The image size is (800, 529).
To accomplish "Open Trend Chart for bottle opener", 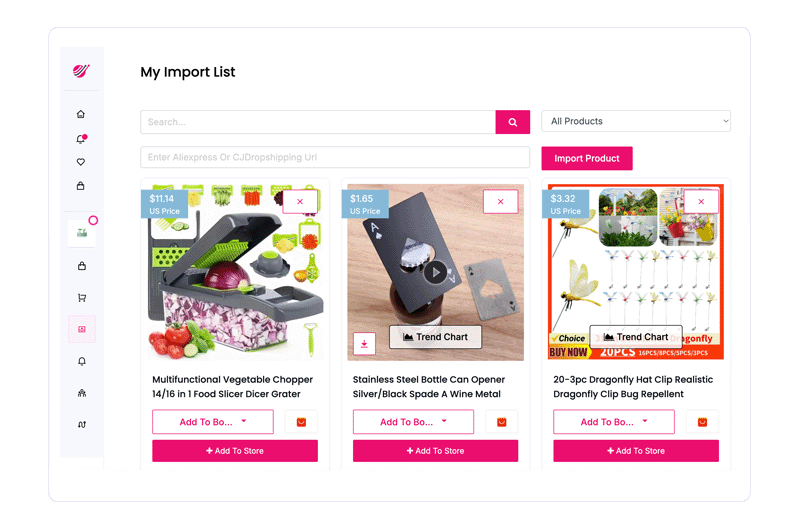I will click(x=435, y=337).
